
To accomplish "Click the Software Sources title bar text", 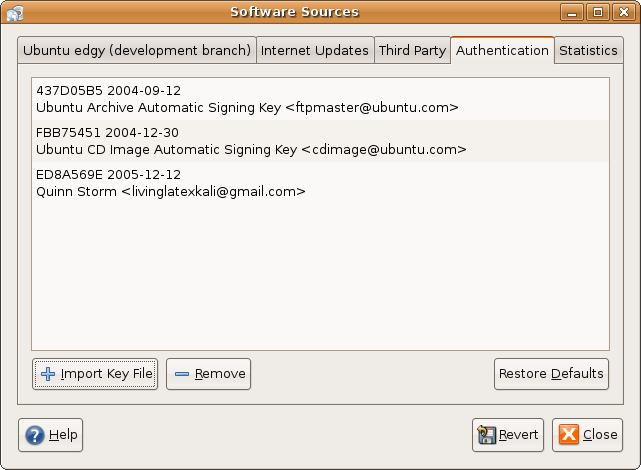I will coord(294,12).
